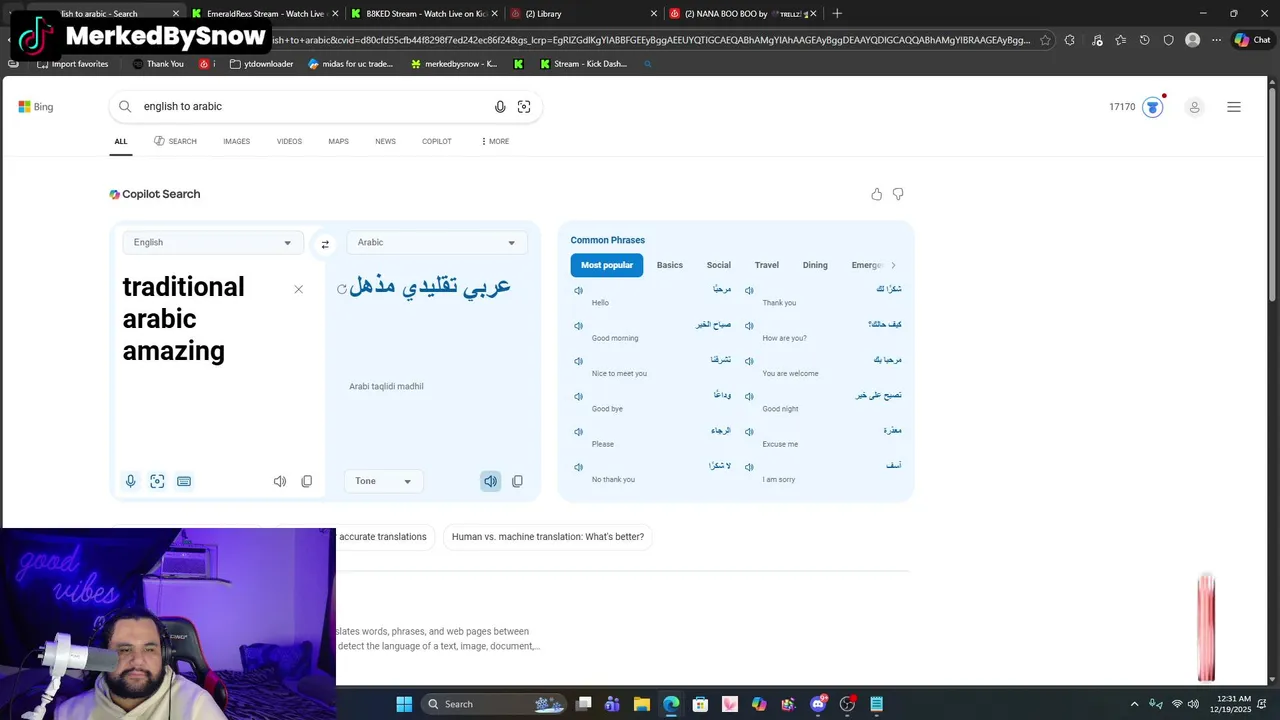The height and width of the screenshot is (720, 1280).
Task: Open the English source language dropdown
Action: [213, 242]
